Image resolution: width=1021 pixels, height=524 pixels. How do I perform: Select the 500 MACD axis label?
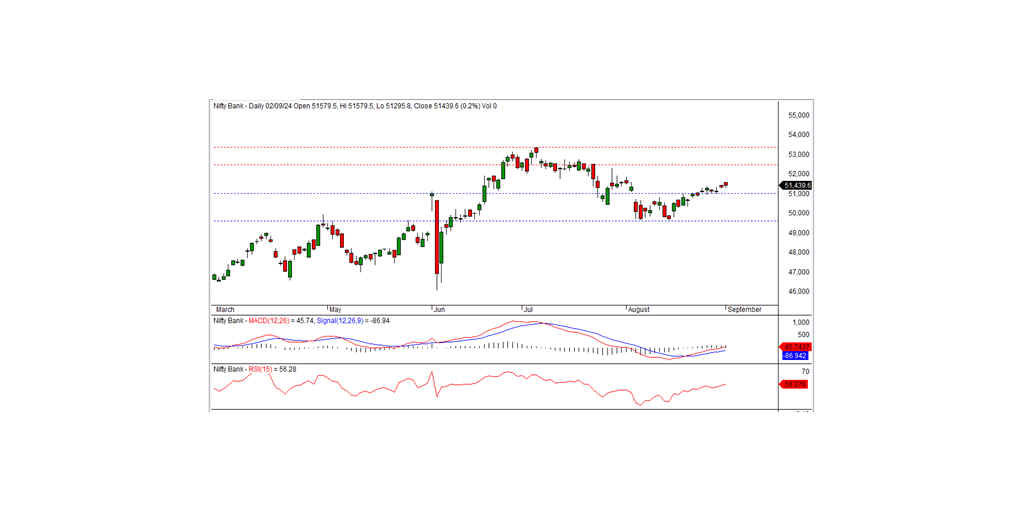804,335
